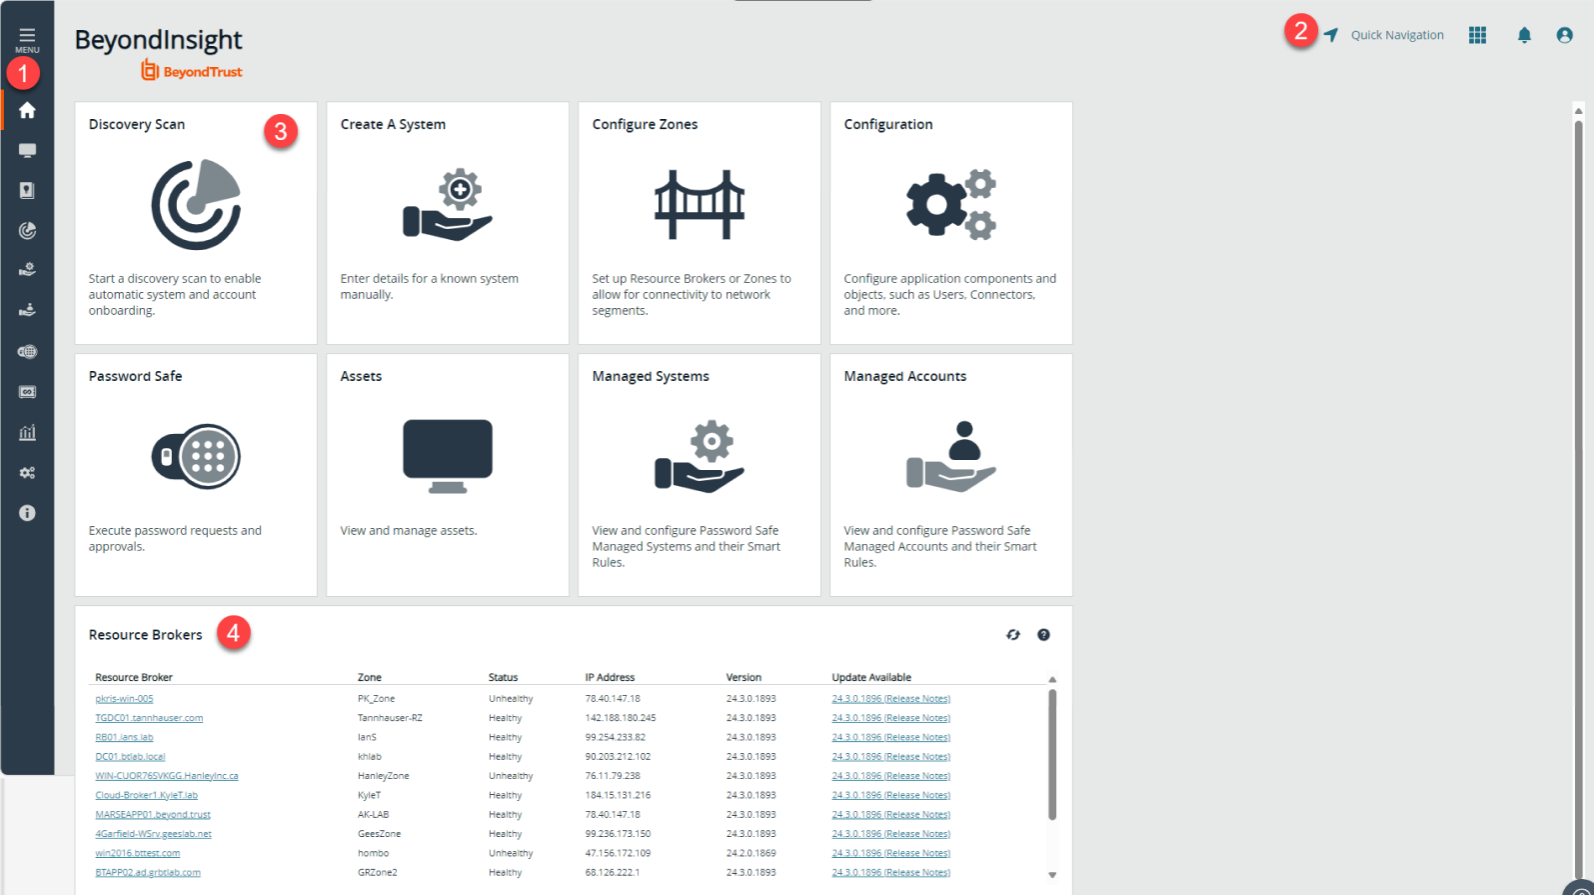Open the info About sidebar icon

click(27, 513)
